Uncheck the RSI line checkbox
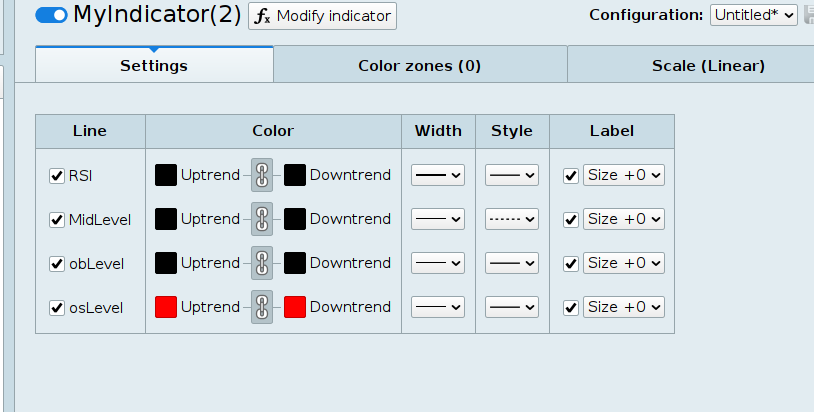 (57, 176)
